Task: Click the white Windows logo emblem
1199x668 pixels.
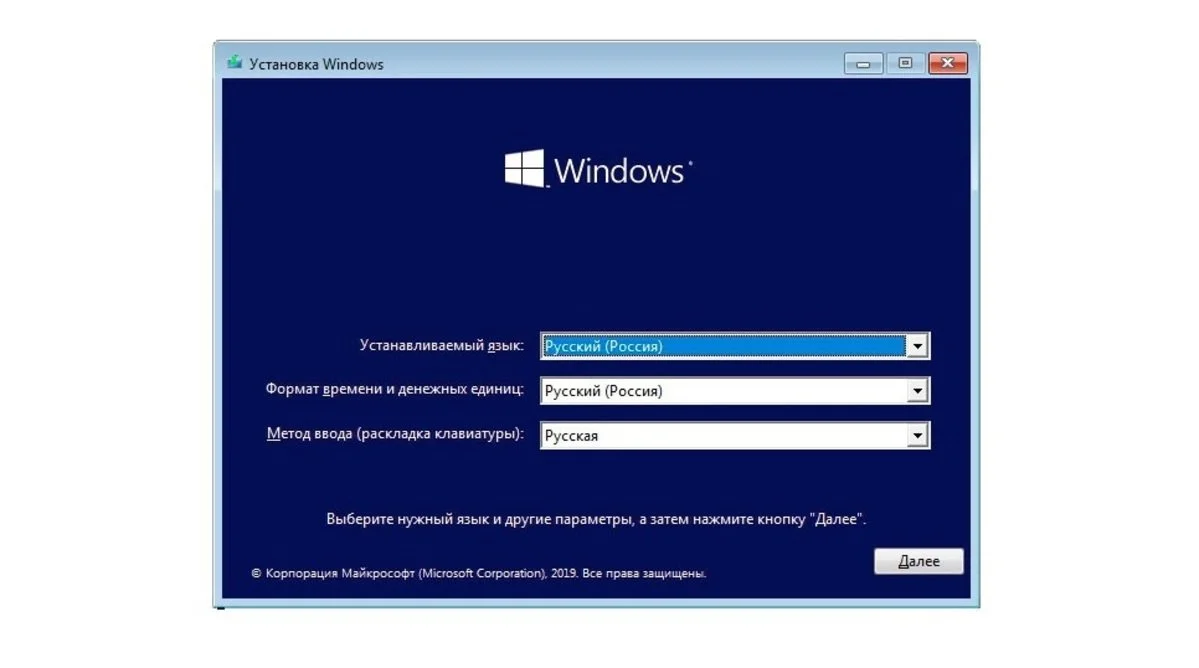Action: coord(525,168)
